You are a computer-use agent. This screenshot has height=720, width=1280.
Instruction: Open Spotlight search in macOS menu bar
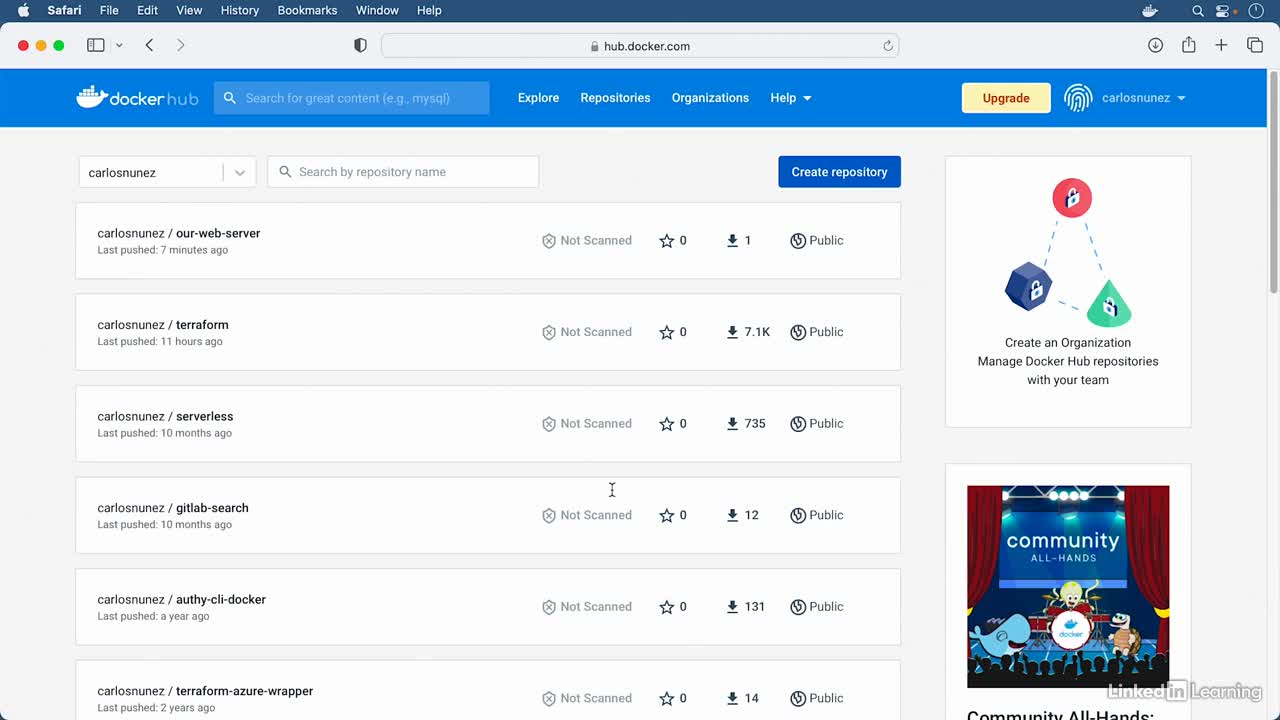pos(1198,10)
